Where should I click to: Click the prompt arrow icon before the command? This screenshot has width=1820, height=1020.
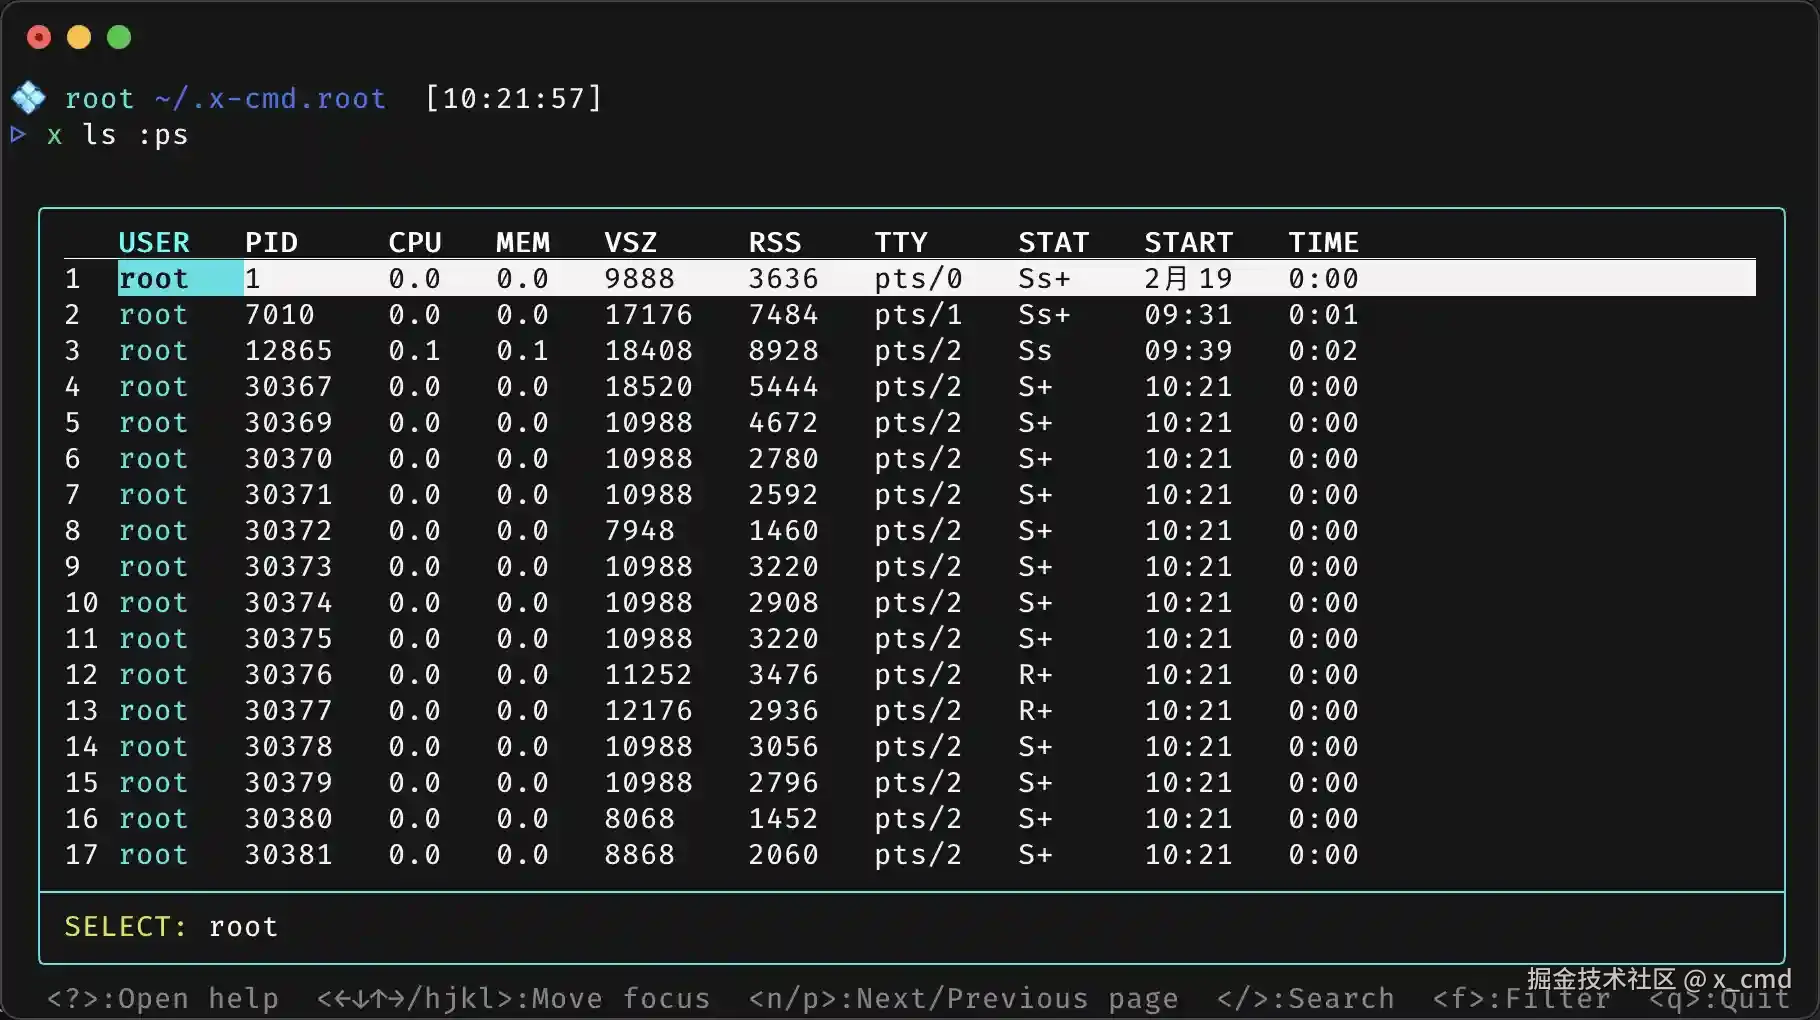coord(18,134)
